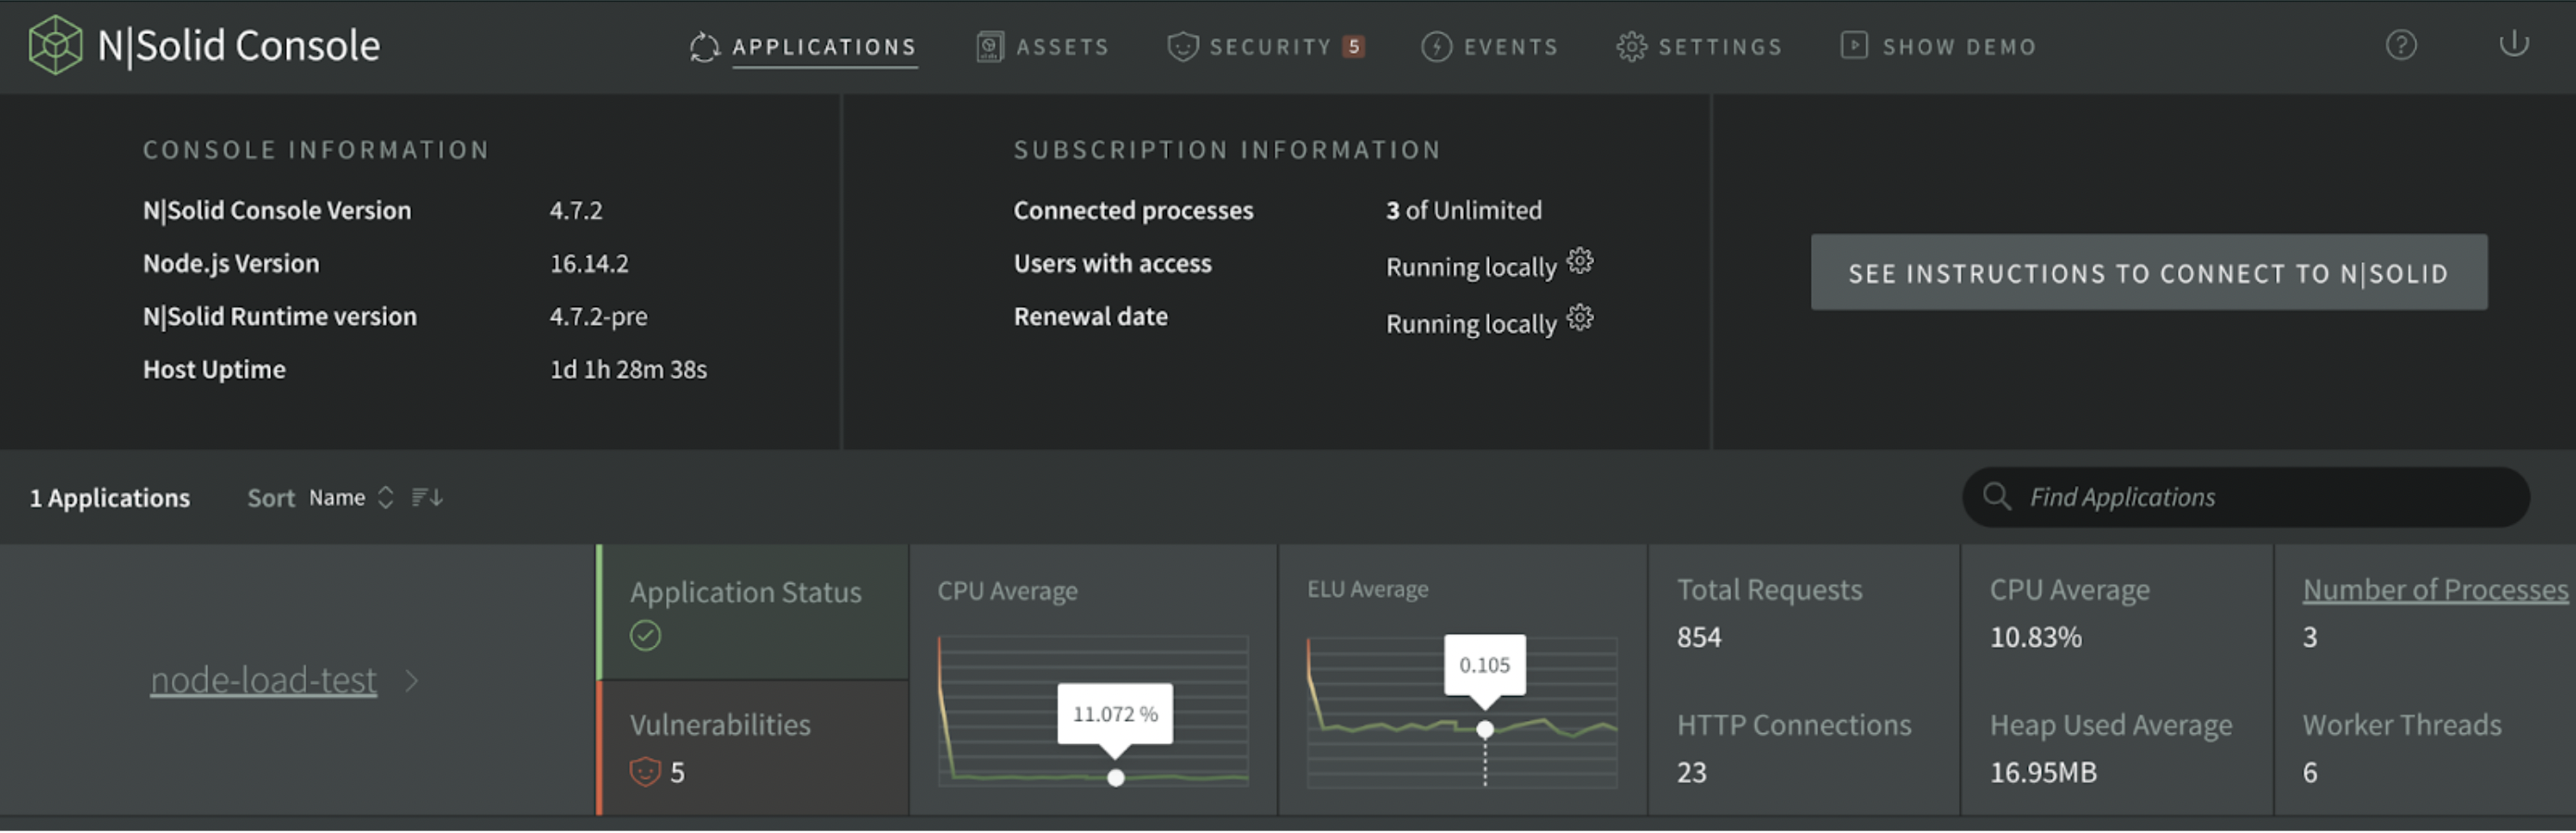Image resolution: width=2576 pixels, height=833 pixels.
Task: Click the Worker Threads value 6
Action: point(2310,773)
